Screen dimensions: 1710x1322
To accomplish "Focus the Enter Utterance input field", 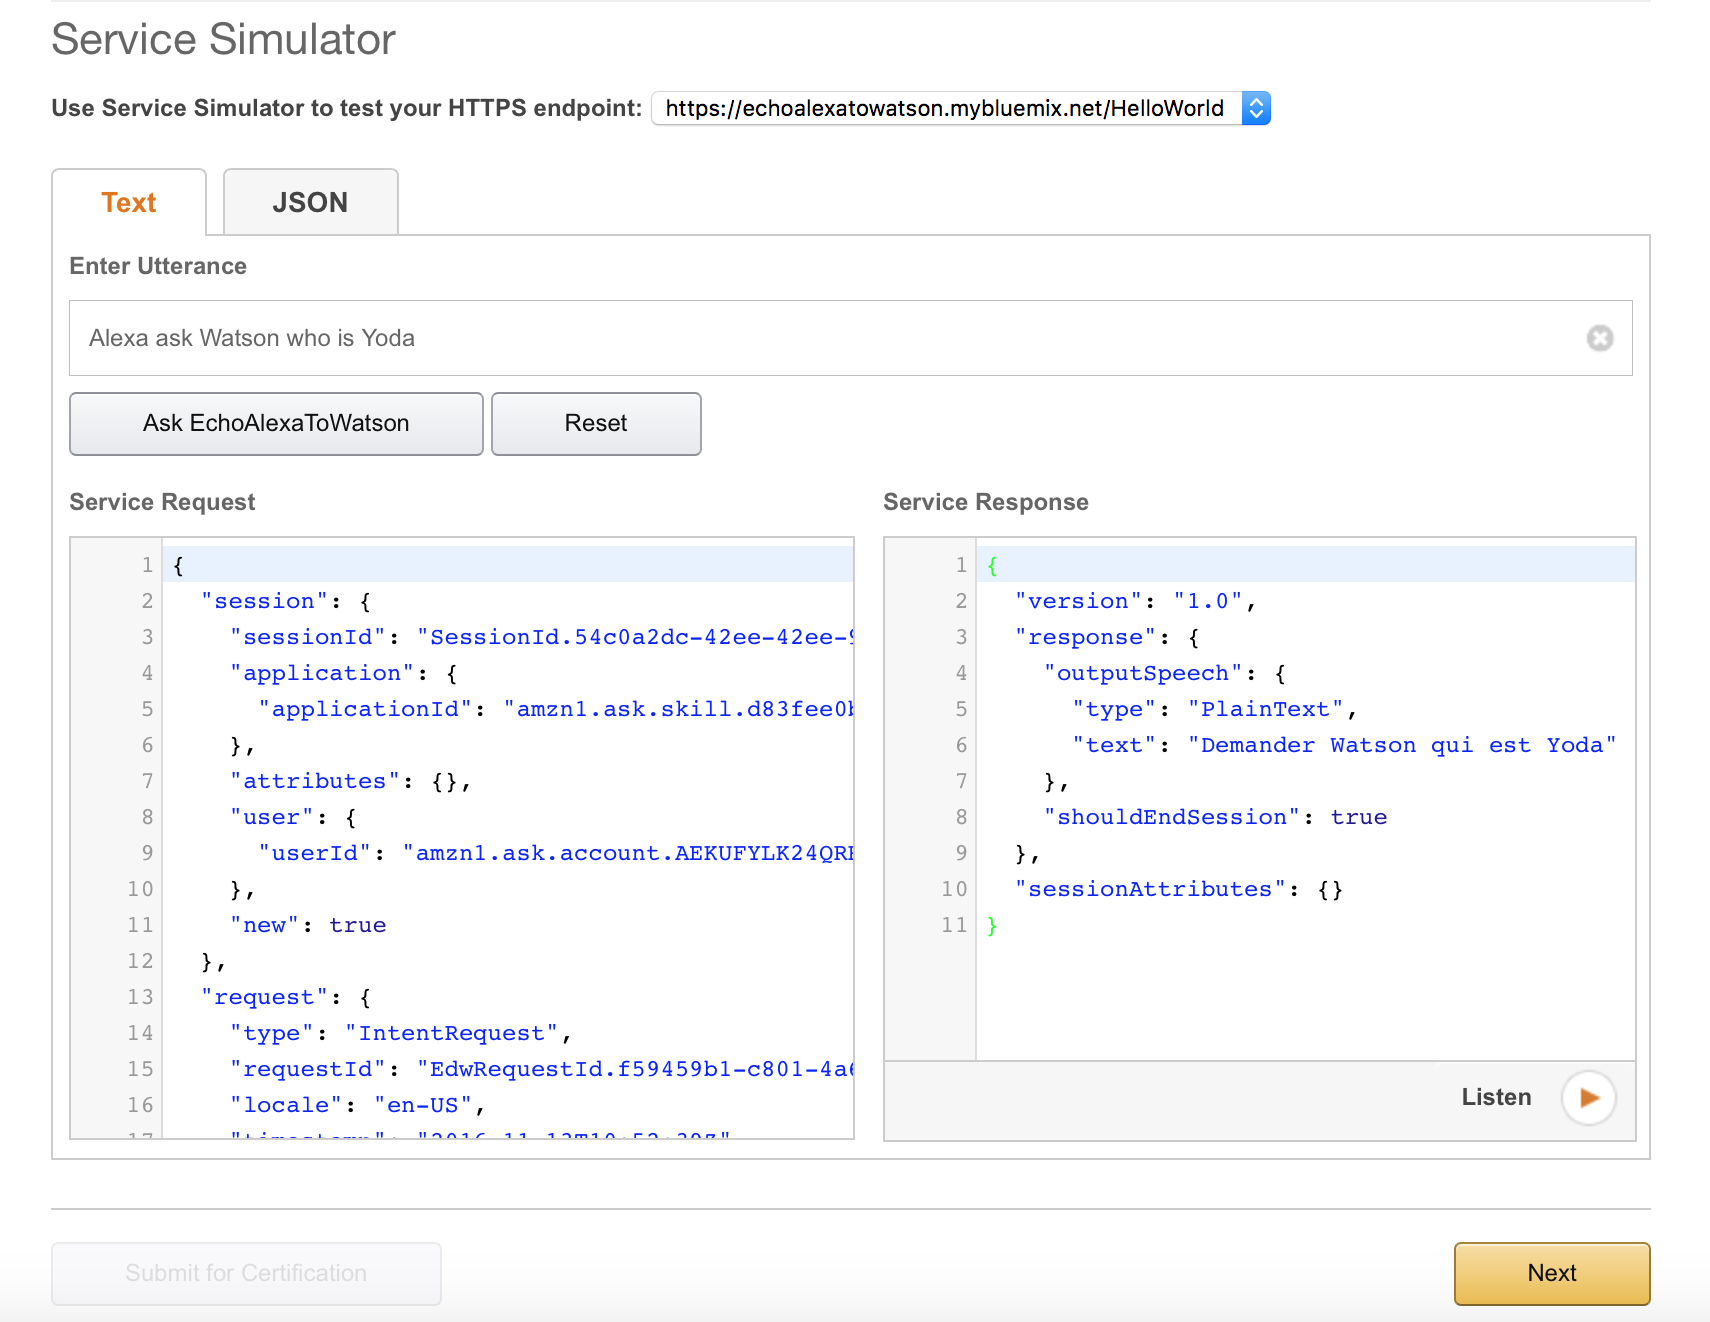I will pyautogui.click(x=850, y=338).
